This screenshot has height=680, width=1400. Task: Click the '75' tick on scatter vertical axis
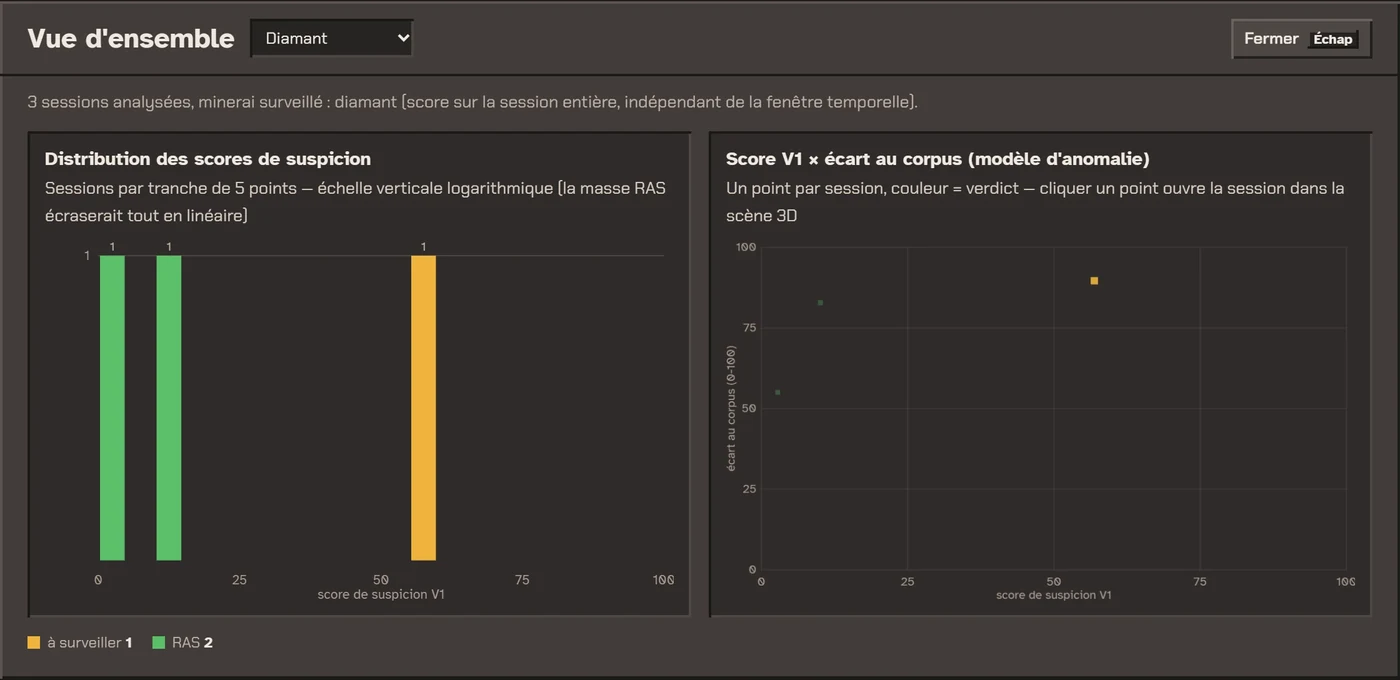(750, 328)
